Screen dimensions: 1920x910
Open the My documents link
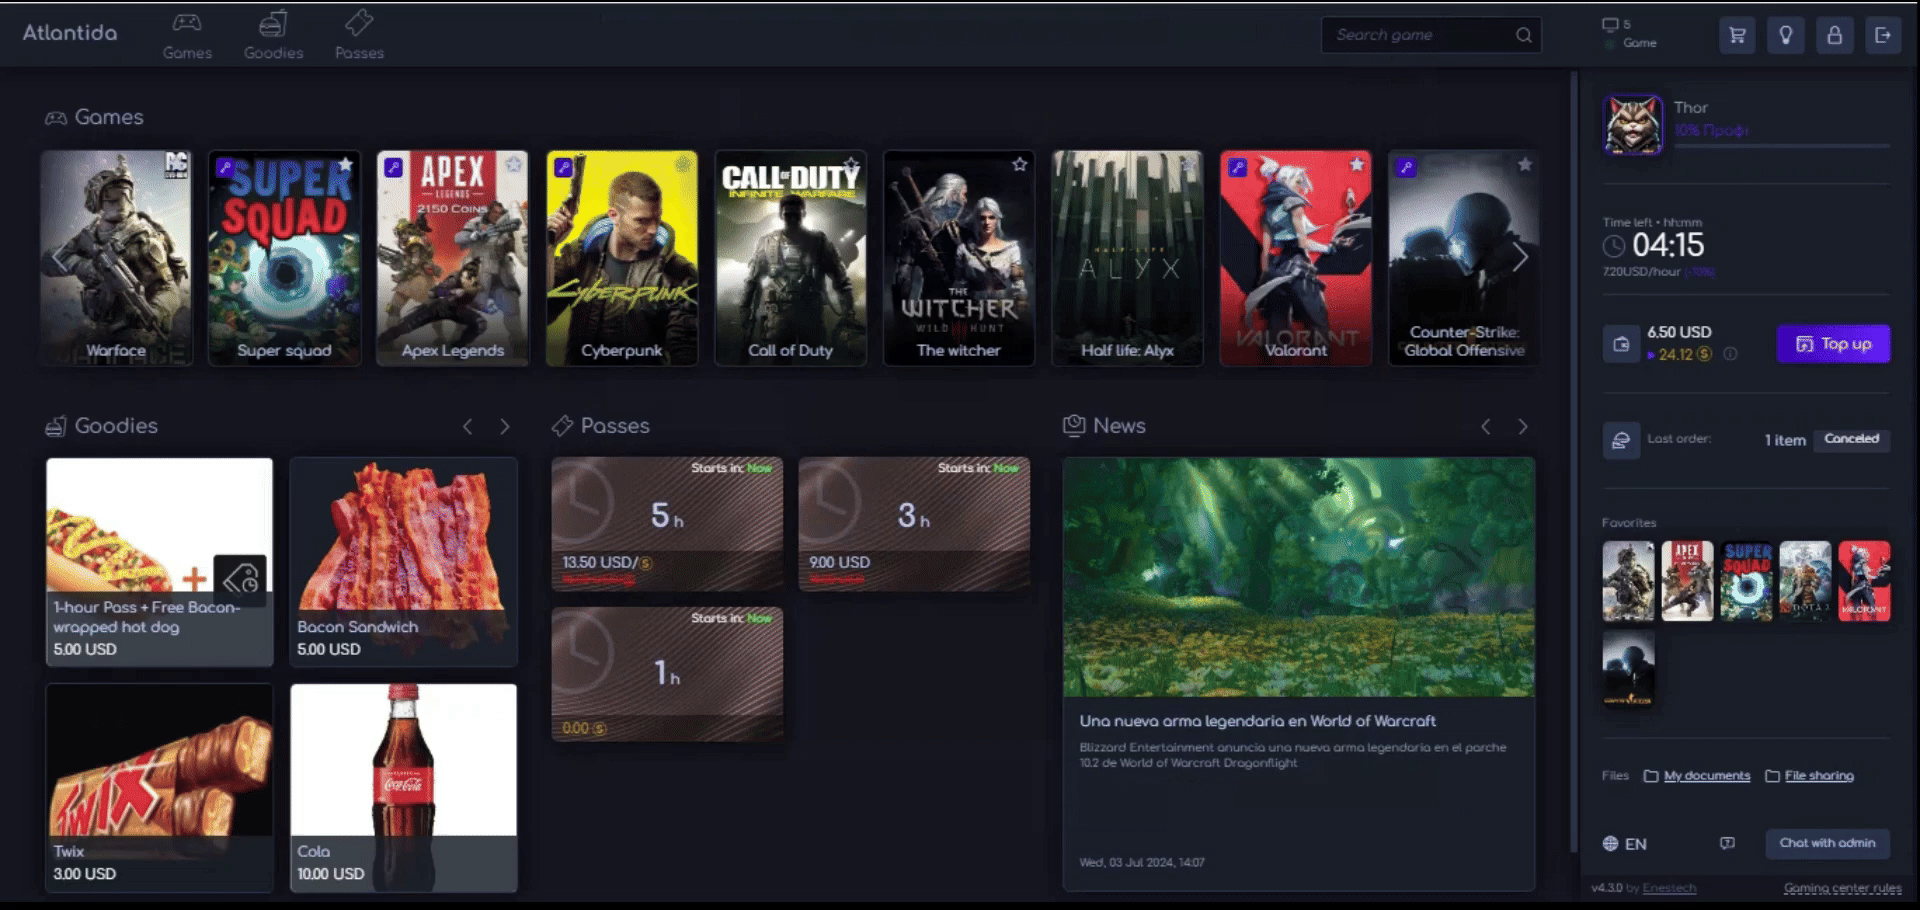(x=1707, y=776)
